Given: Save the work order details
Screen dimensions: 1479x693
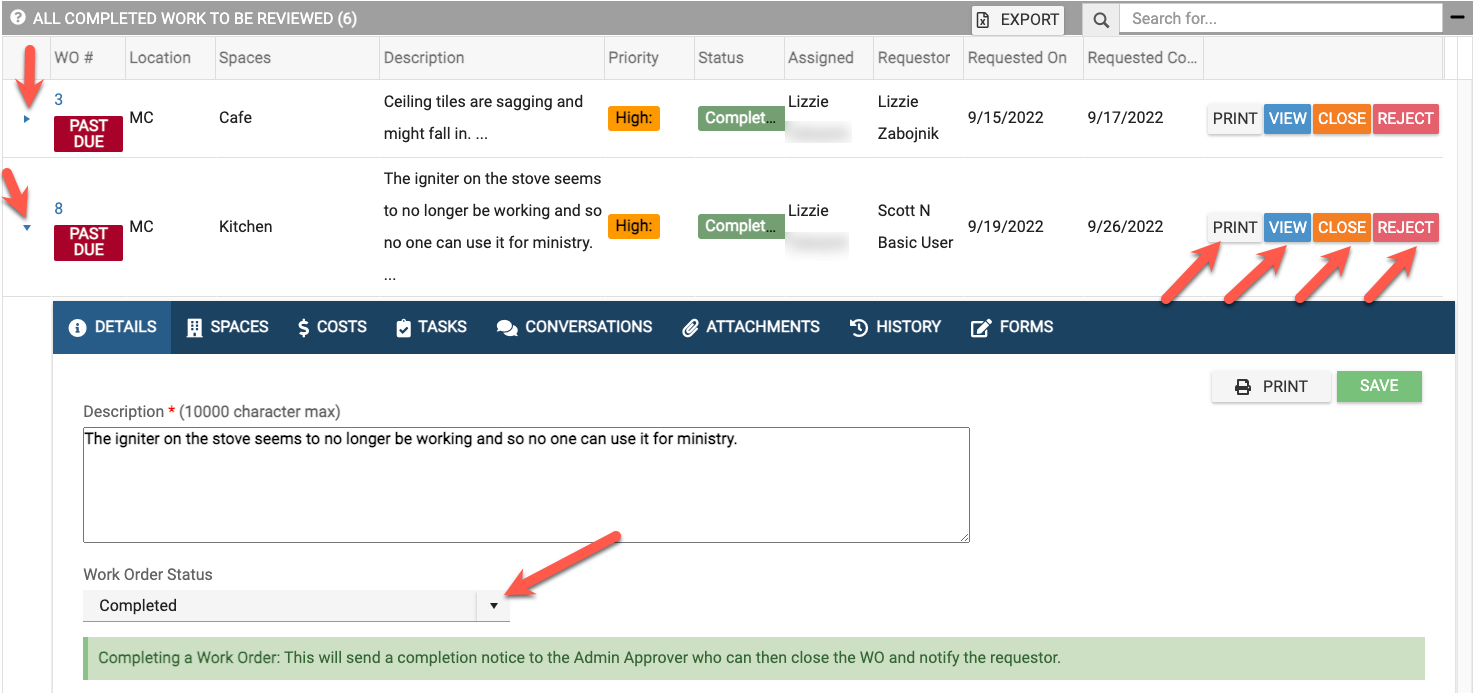Looking at the screenshot, I should (1378, 386).
